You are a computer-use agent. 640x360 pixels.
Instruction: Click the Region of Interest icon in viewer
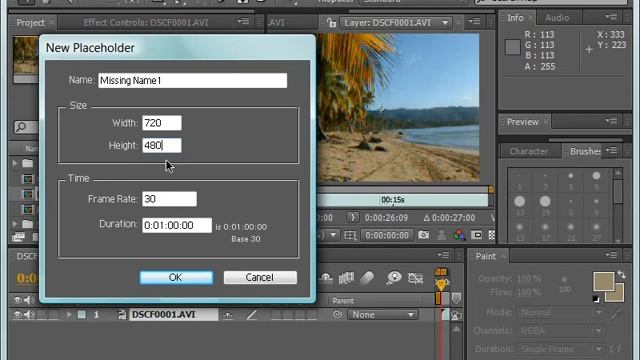[x=350, y=236]
